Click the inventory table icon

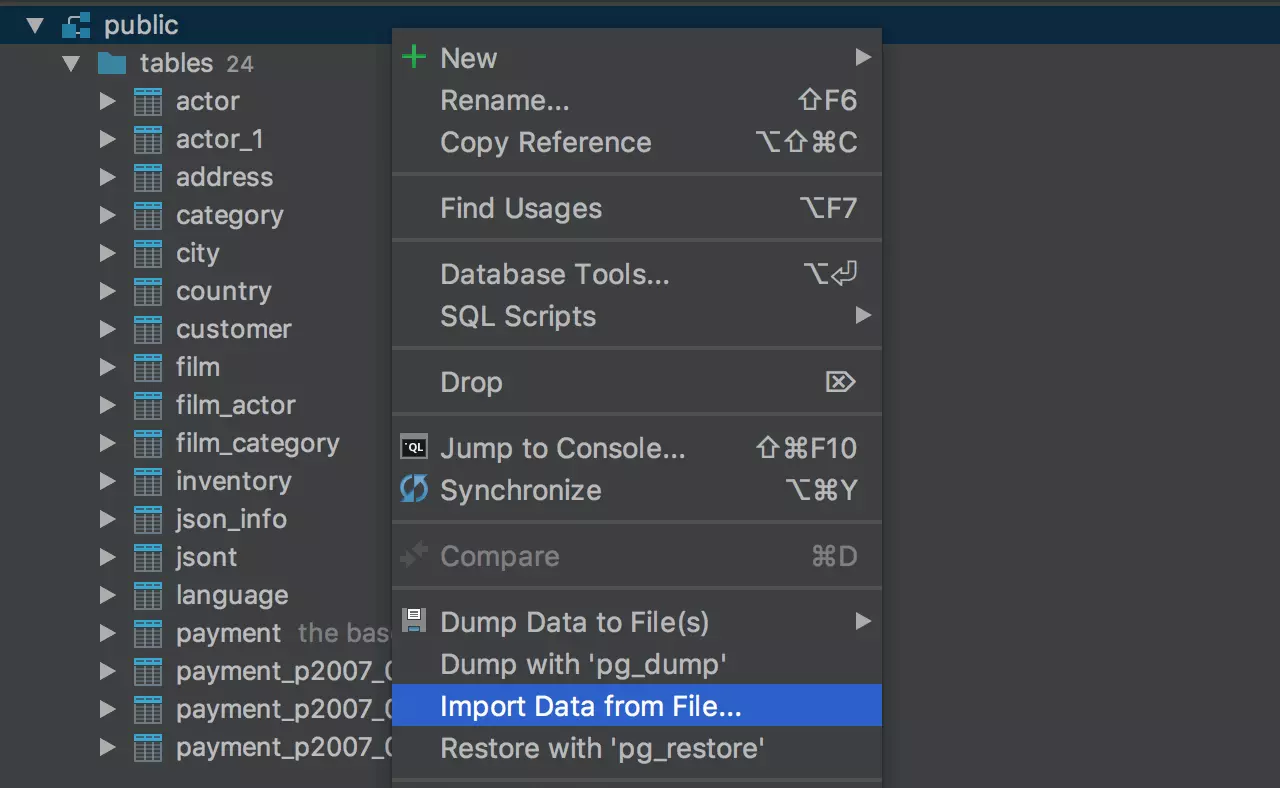[148, 482]
